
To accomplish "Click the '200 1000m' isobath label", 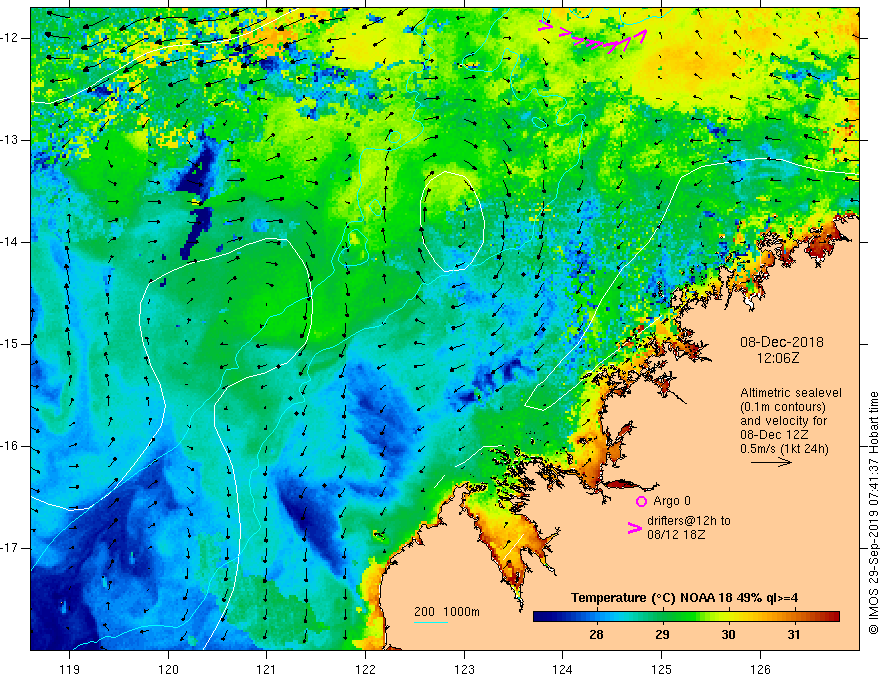I will [447, 612].
